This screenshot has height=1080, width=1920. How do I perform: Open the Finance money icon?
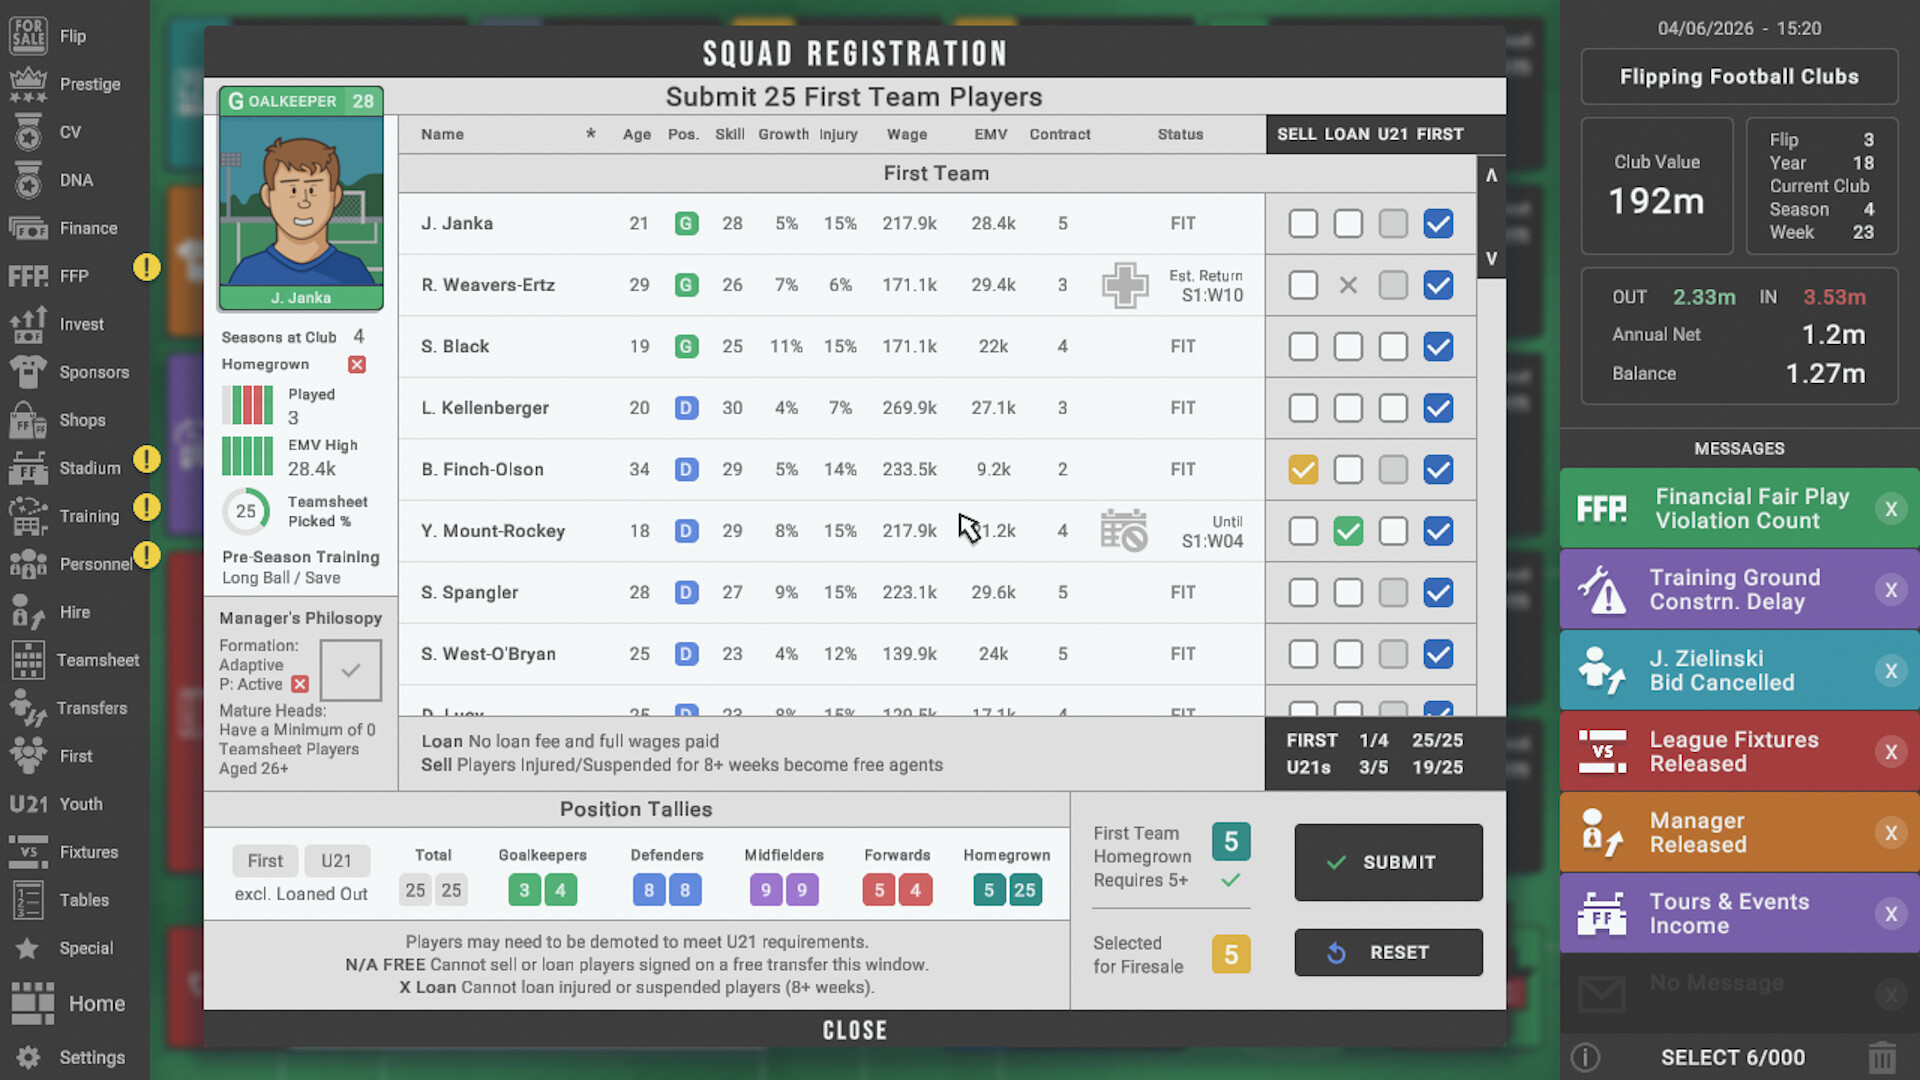tap(28, 228)
